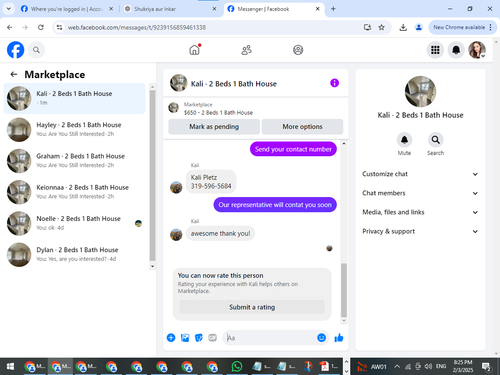Open ENG language indicator in taskbar
The height and width of the screenshot is (375, 500).
441,366
